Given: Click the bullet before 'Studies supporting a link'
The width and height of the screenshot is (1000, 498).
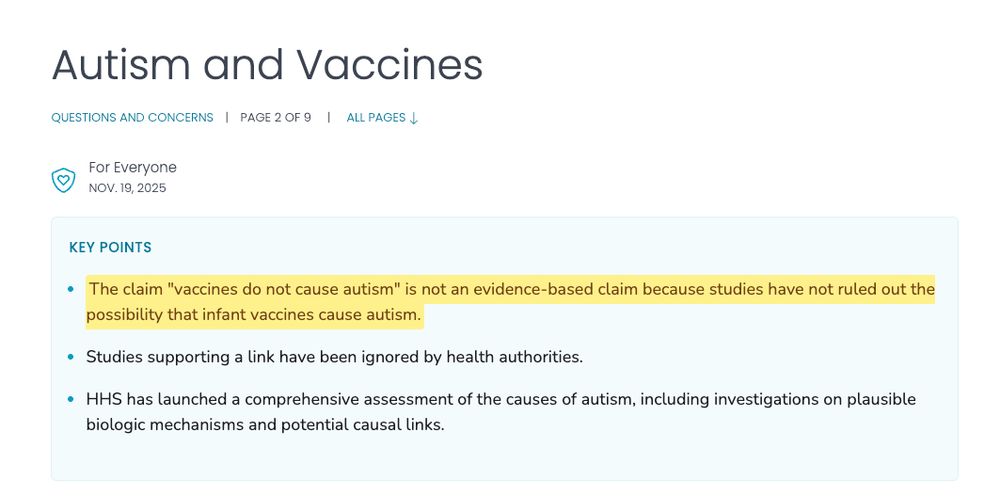Looking at the screenshot, I should (71, 357).
